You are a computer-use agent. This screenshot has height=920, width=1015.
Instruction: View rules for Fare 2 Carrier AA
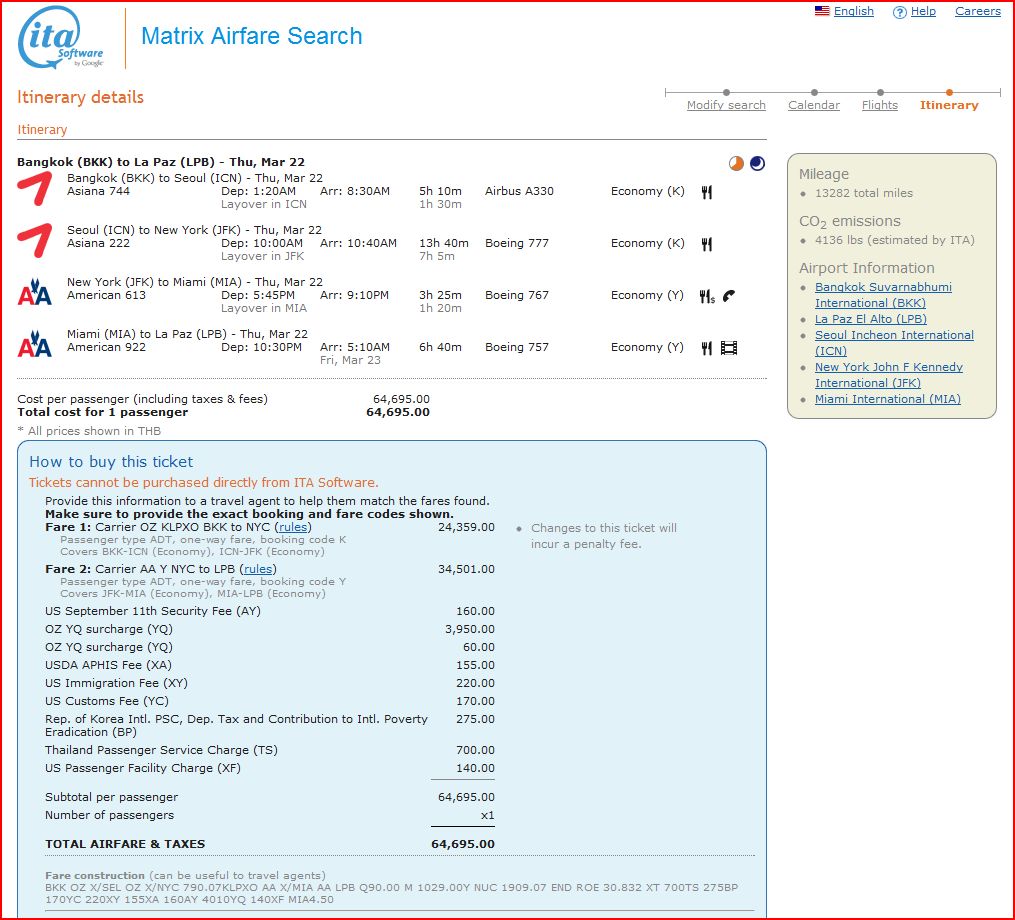pos(258,569)
